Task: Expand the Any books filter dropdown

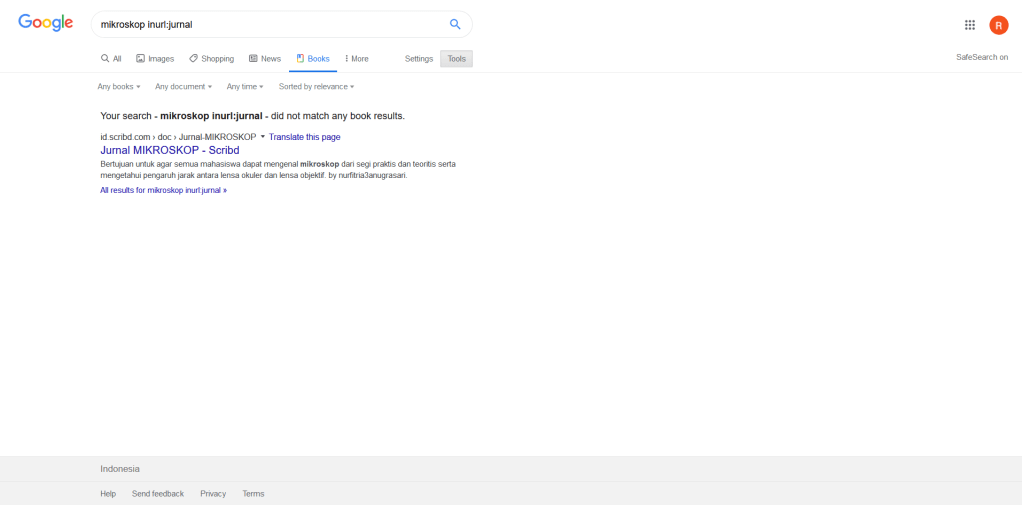Action: click(118, 87)
